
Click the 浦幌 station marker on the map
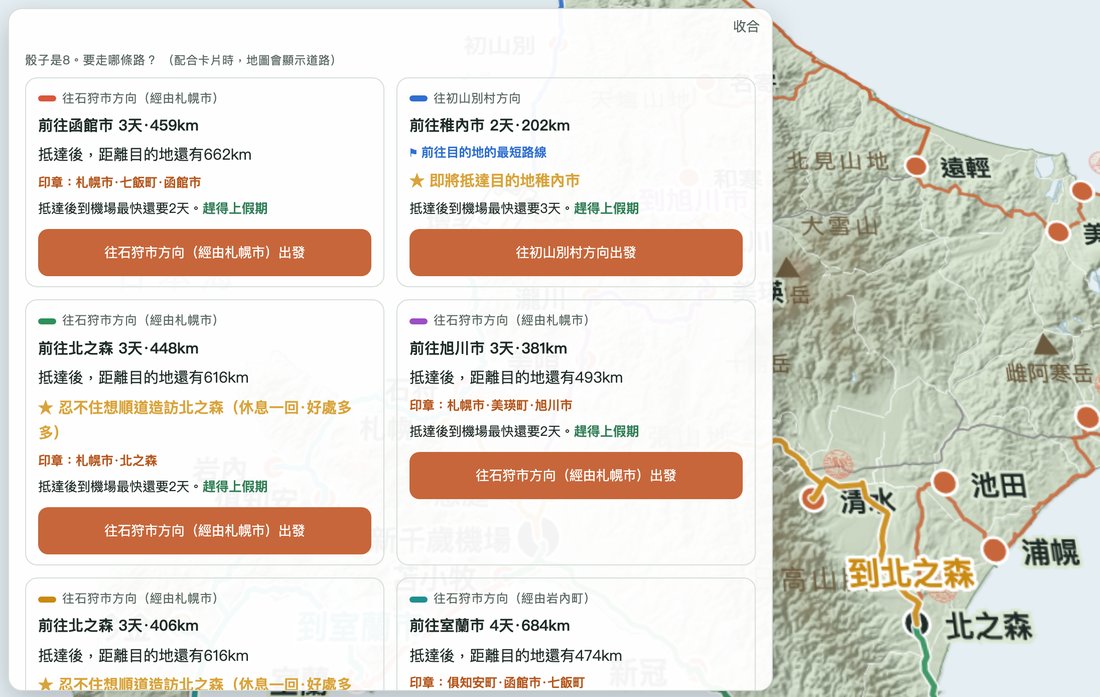coord(994,550)
